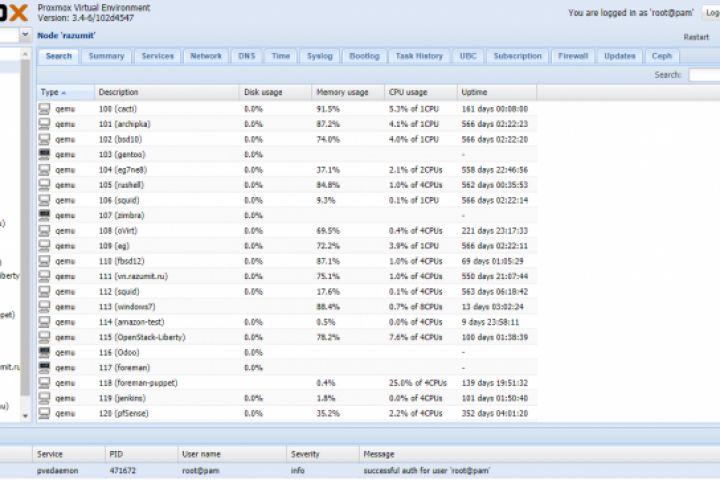Click the Logout button
The image size is (720, 480).
coord(711,13)
